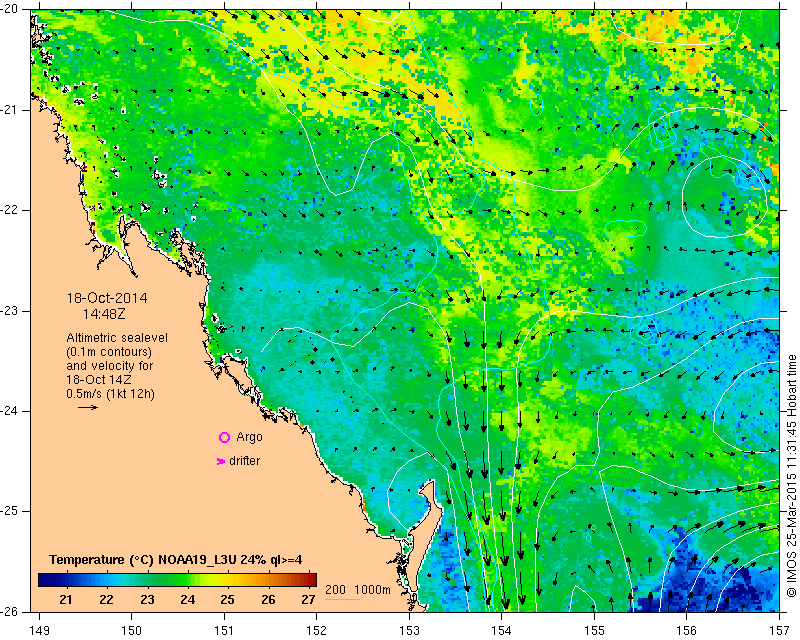800x640 pixels.
Task: Click colorbar tick label 25
Action: point(228,600)
